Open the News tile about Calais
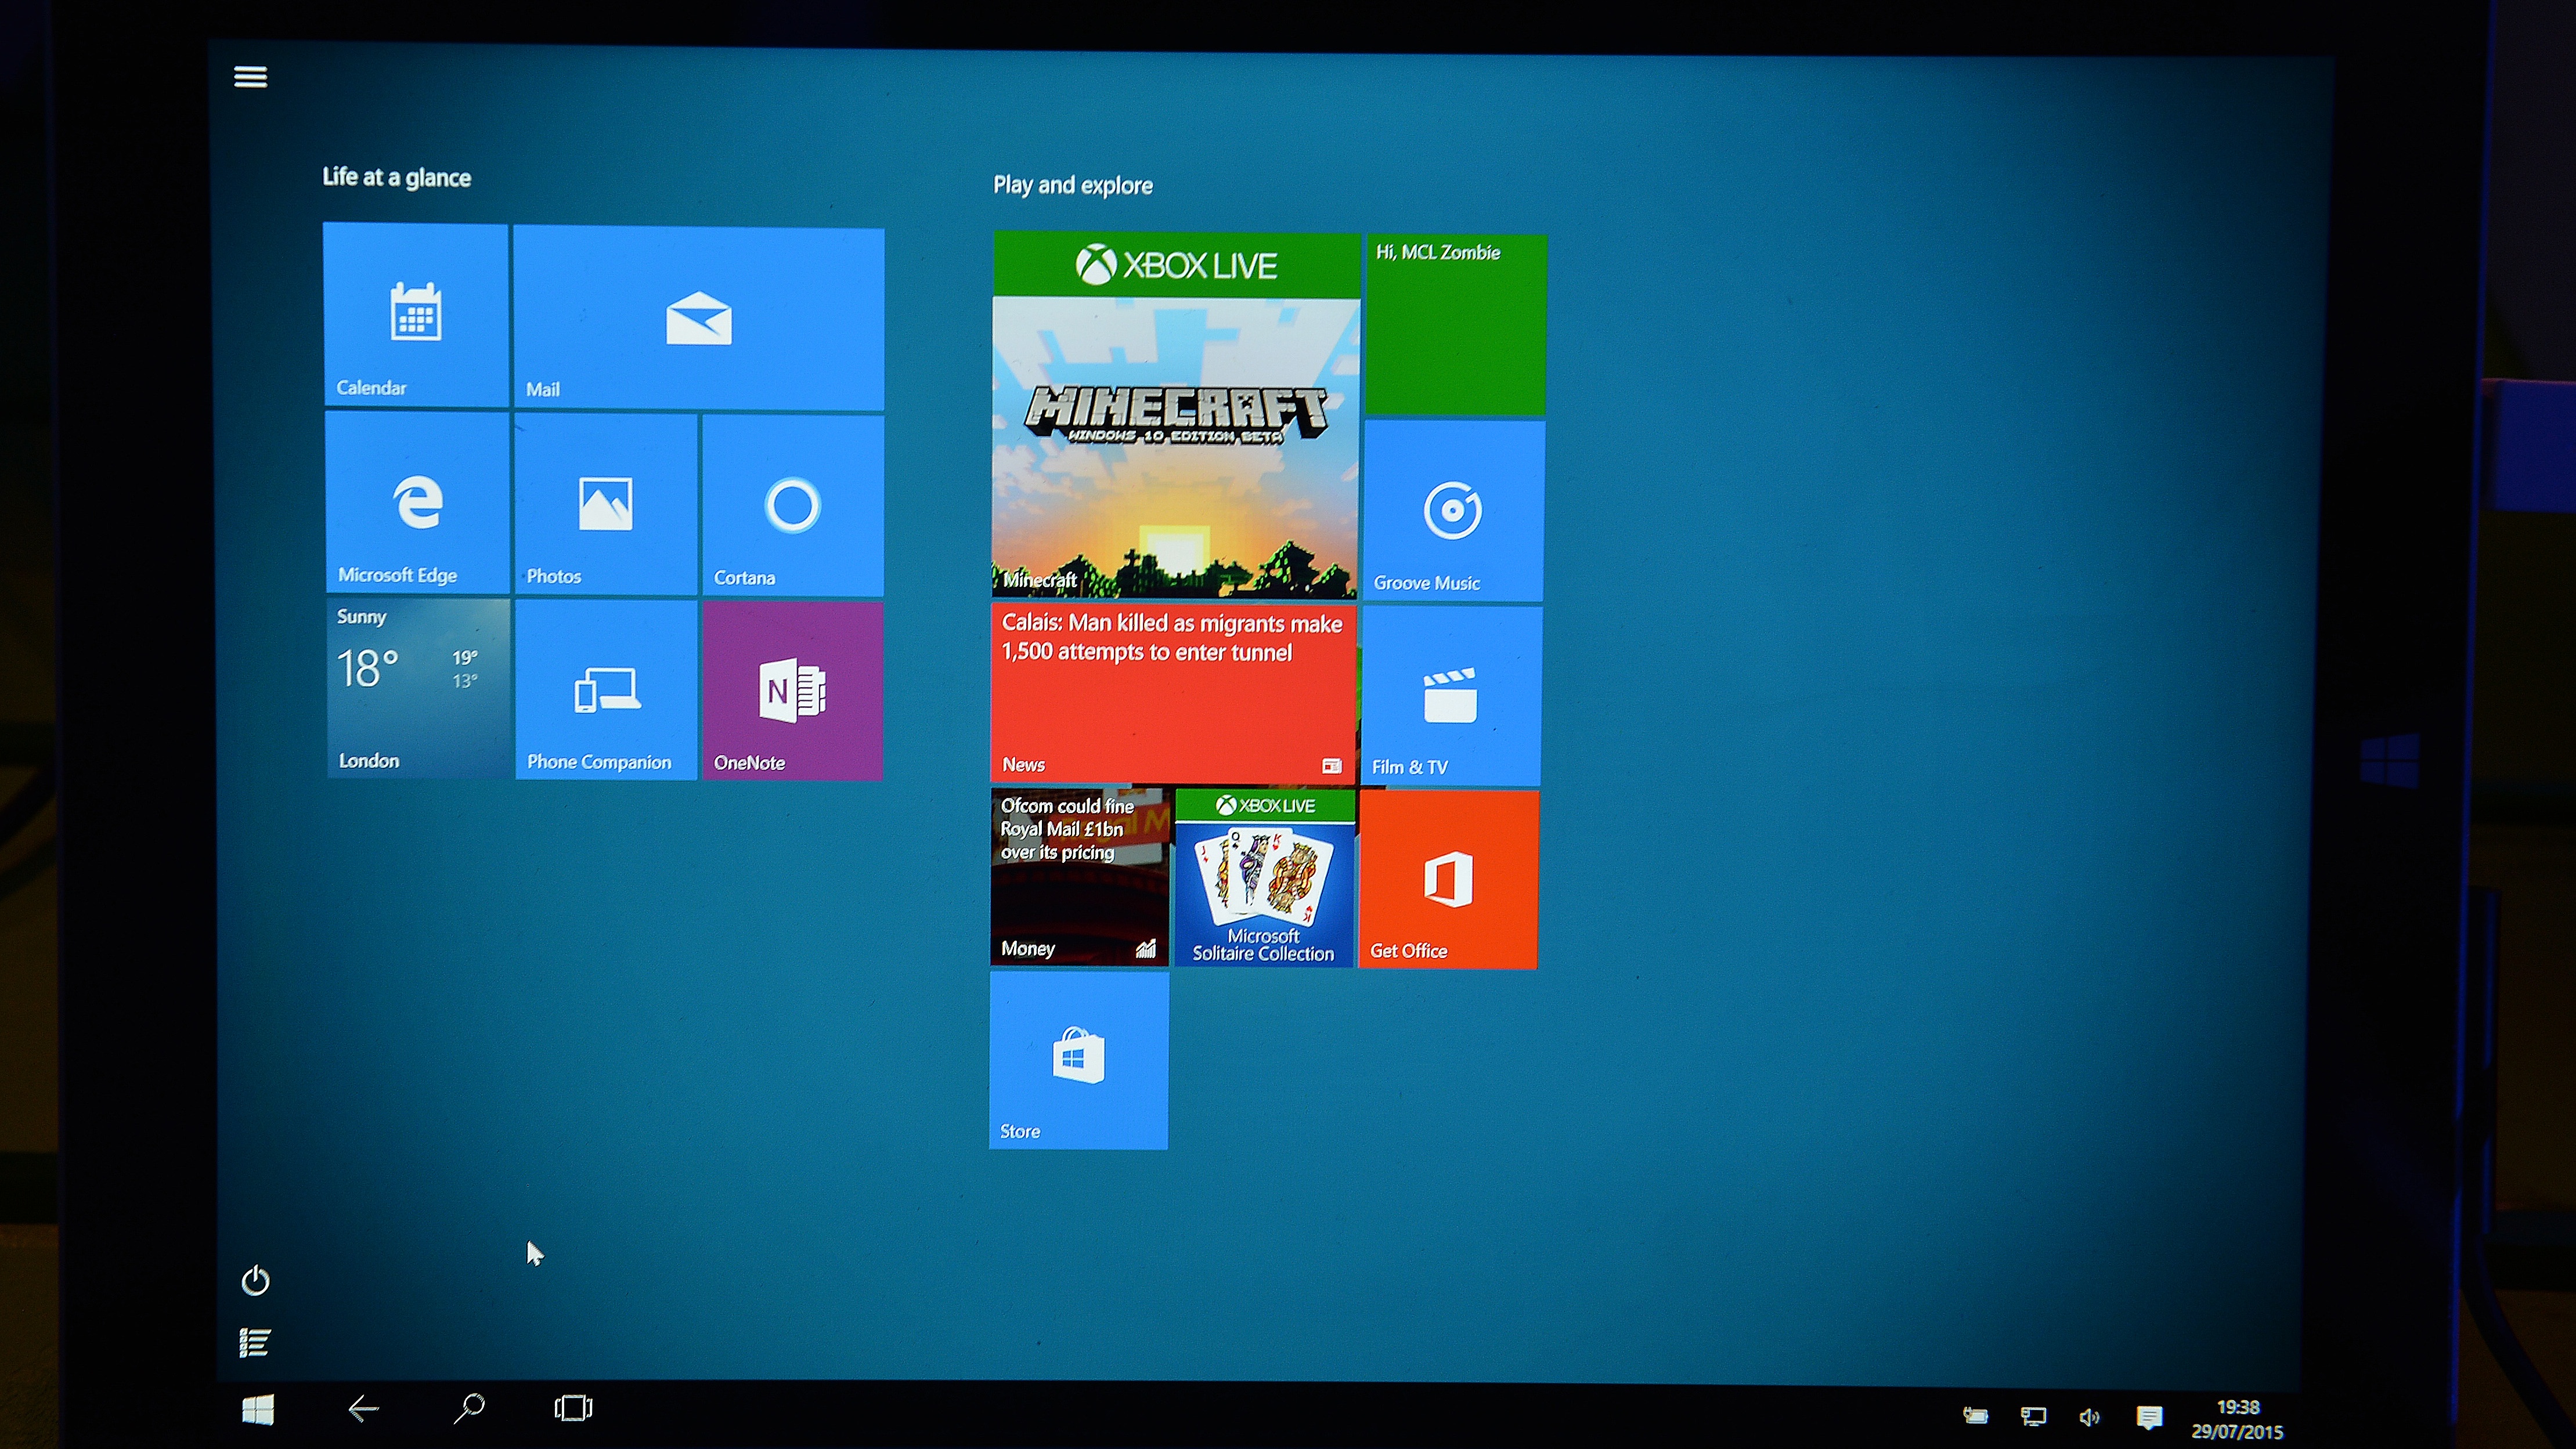 click(1173, 693)
